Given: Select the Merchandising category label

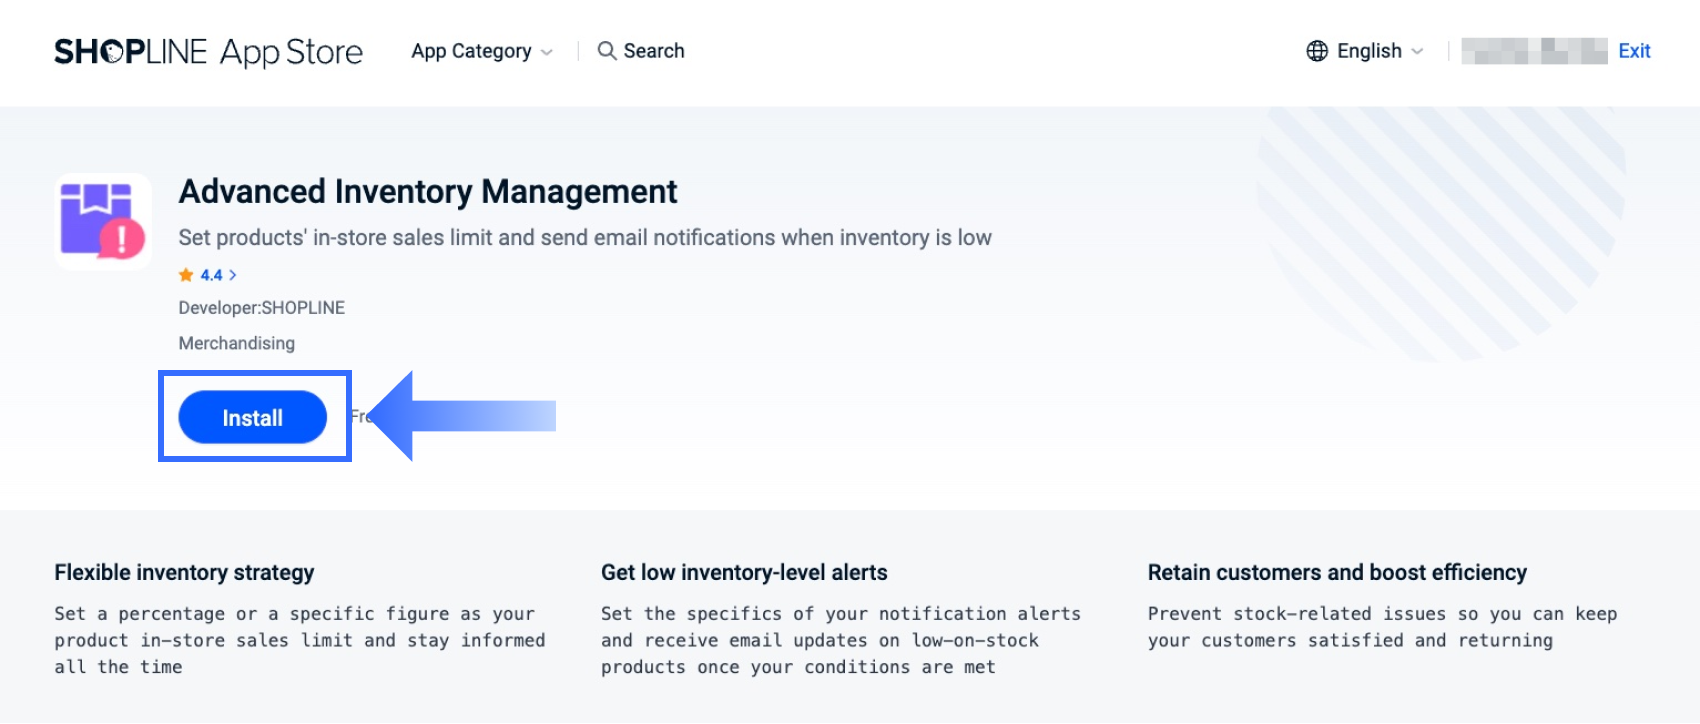Looking at the screenshot, I should coord(237,343).
